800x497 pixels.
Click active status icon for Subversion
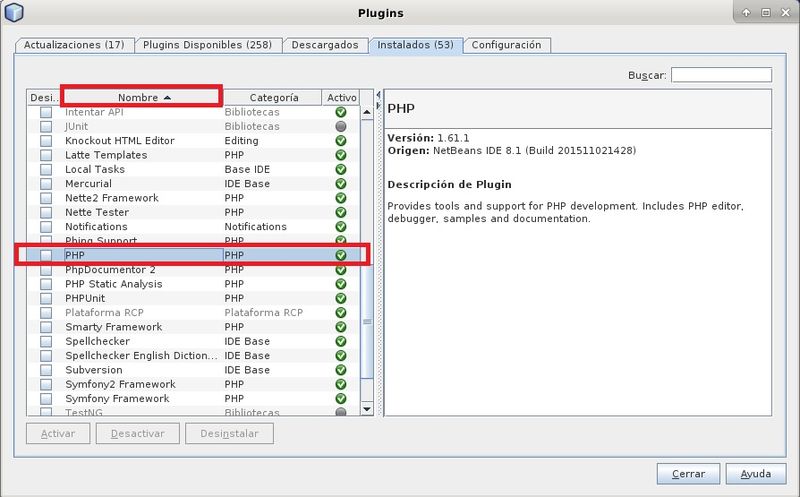click(x=341, y=370)
